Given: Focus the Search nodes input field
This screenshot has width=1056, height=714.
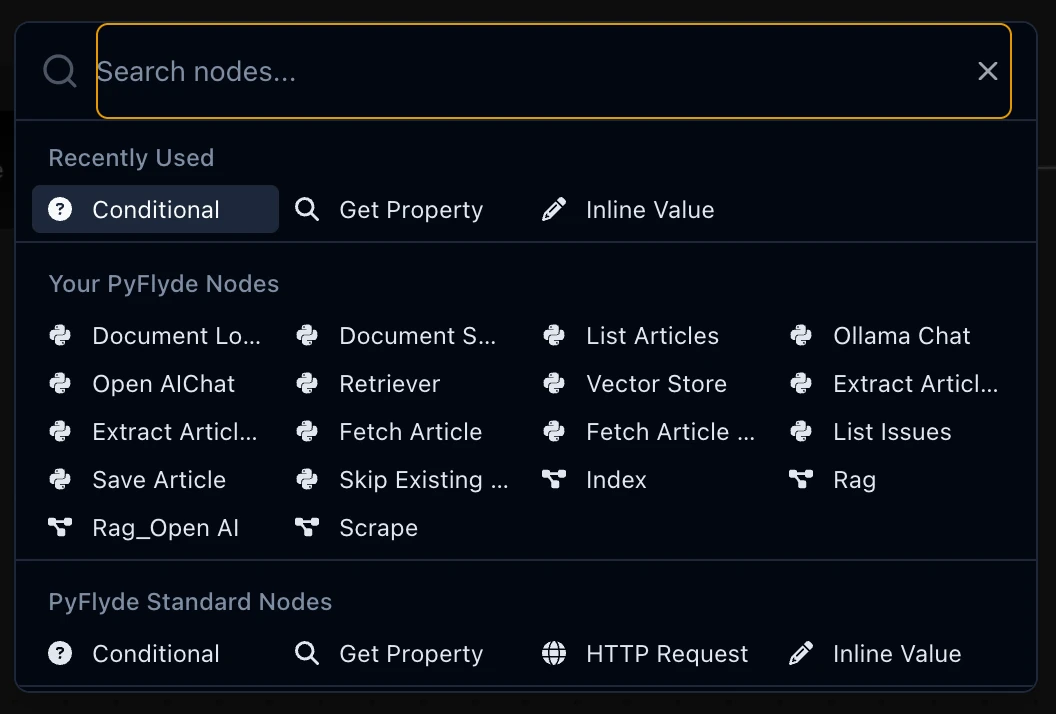Looking at the screenshot, I should 554,71.
